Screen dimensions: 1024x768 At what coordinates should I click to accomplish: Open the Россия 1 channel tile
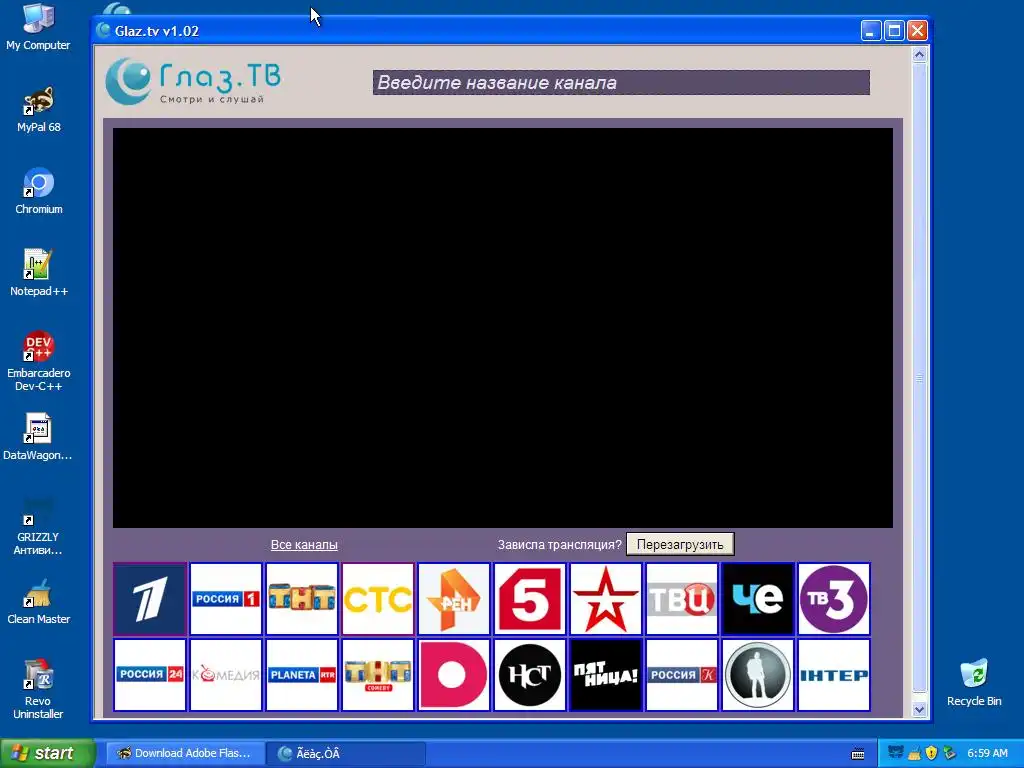pos(226,599)
